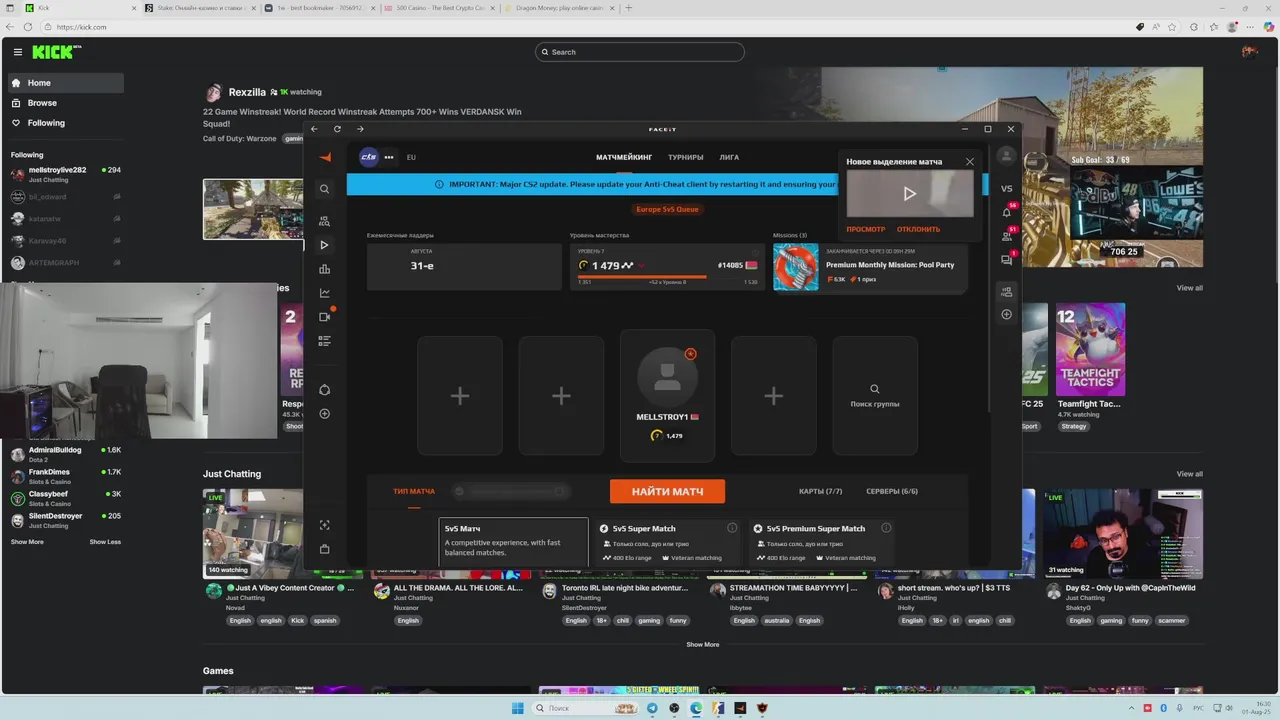Select the ТИП МАТЧА tab
Image resolution: width=1280 pixels, height=720 pixels.
tap(414, 491)
